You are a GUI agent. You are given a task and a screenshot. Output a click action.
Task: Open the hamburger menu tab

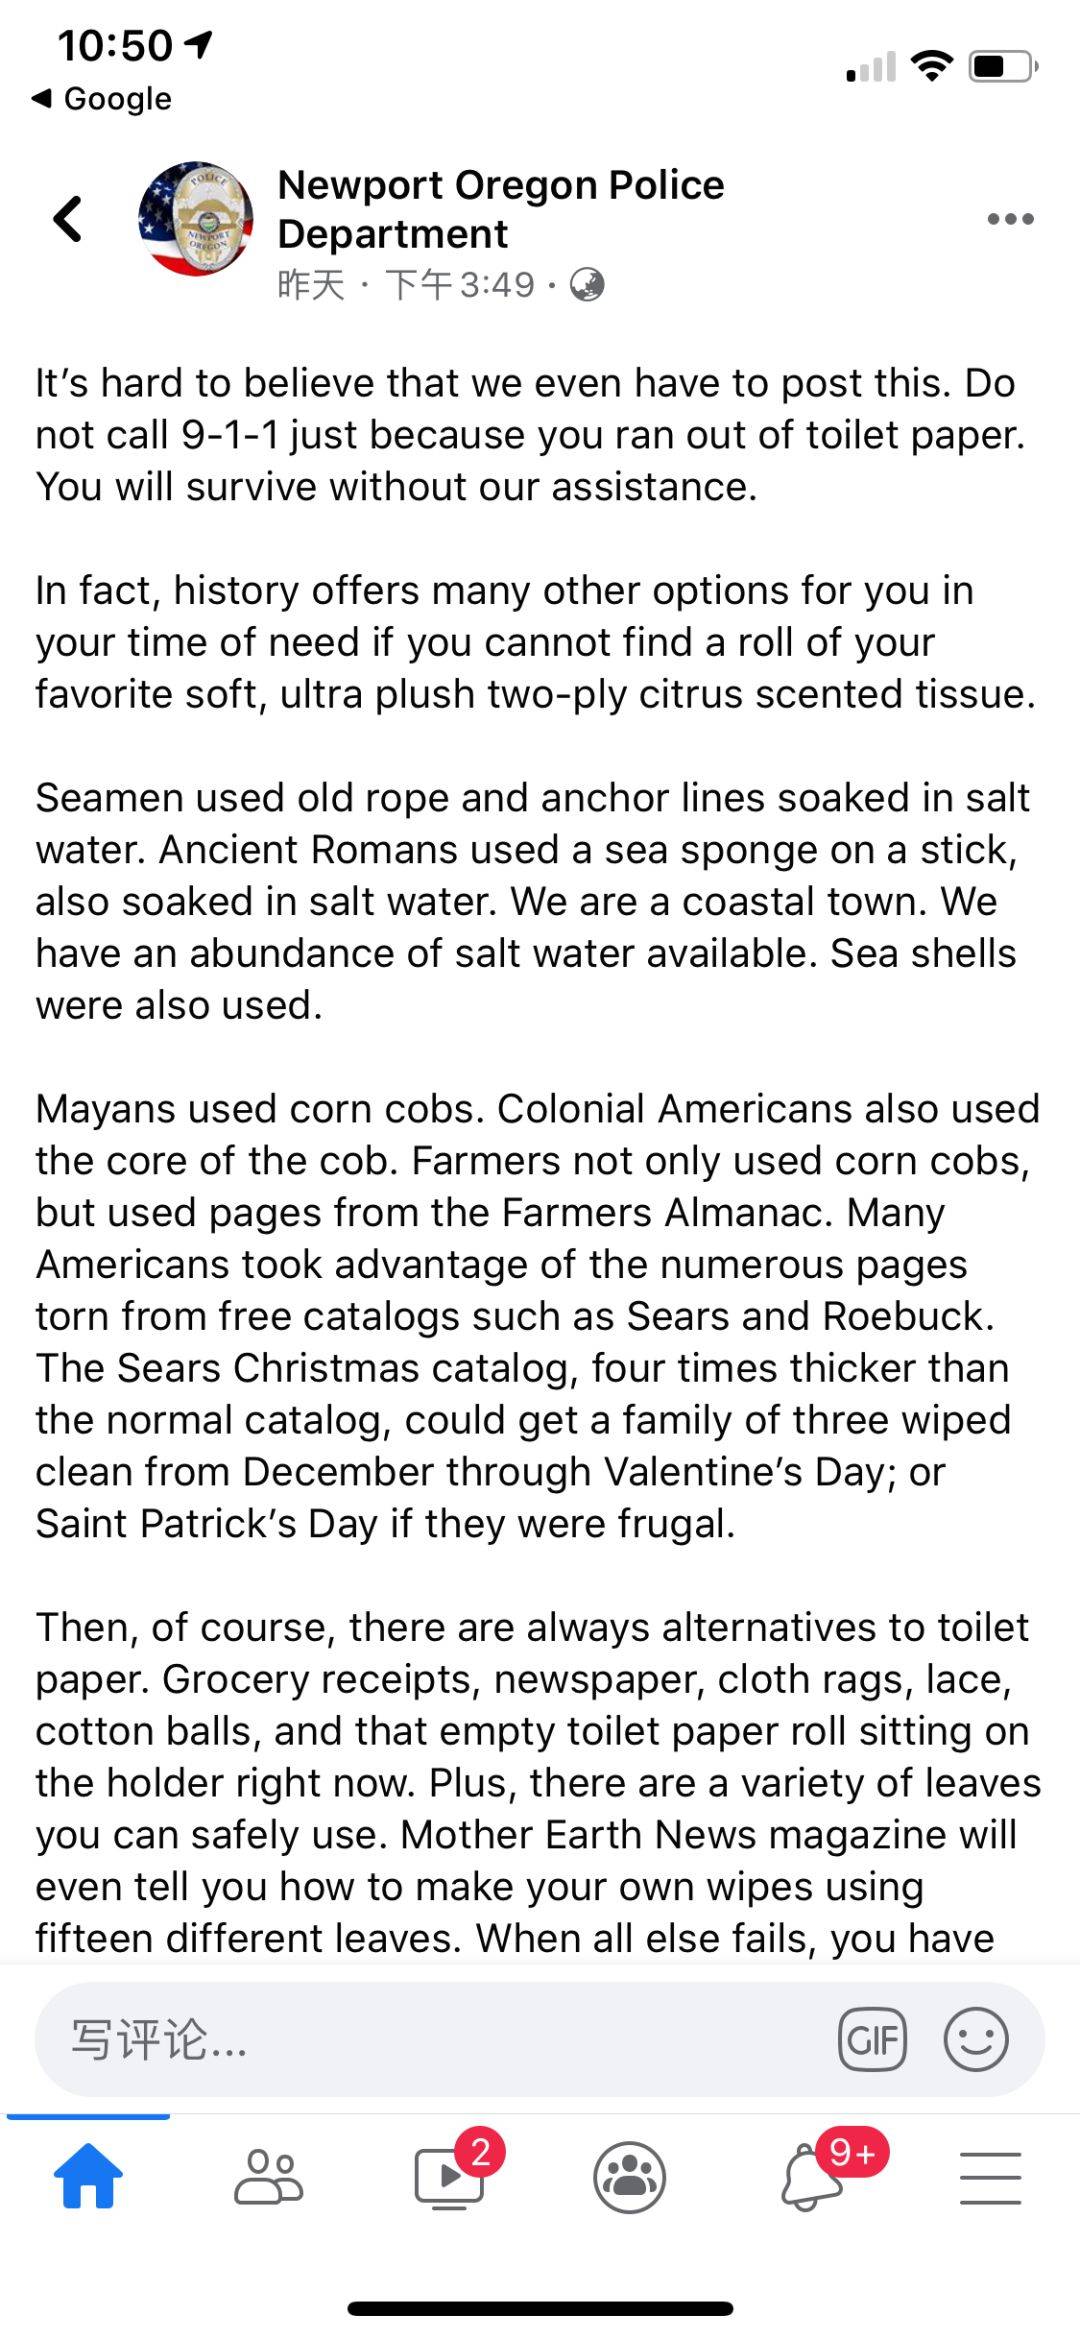click(990, 2177)
